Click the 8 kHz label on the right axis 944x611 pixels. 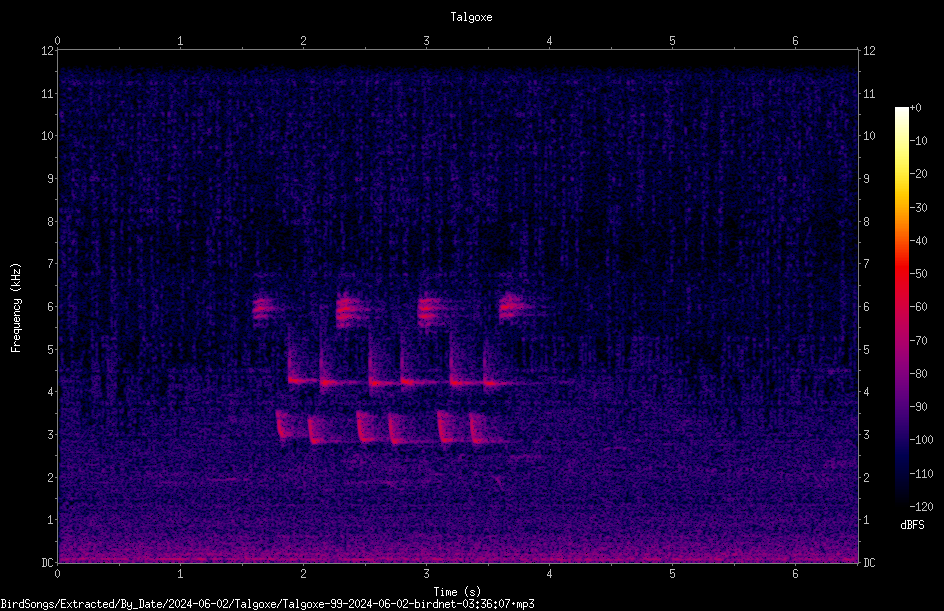pyautogui.click(x=866, y=222)
